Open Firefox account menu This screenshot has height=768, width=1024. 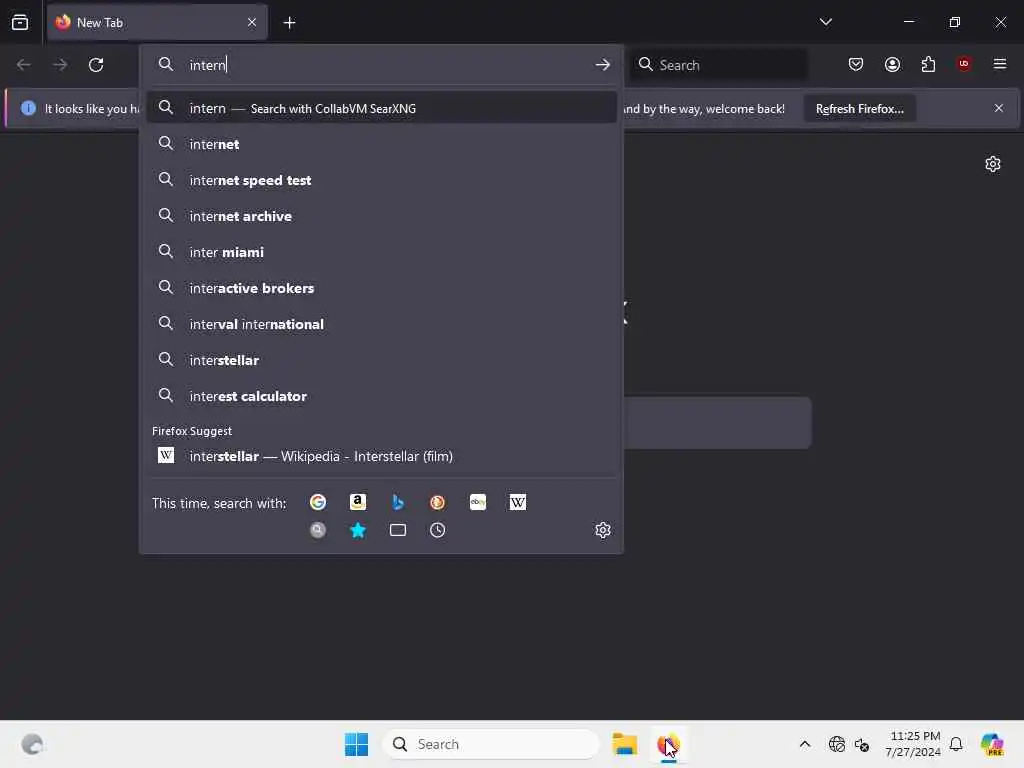coord(892,64)
